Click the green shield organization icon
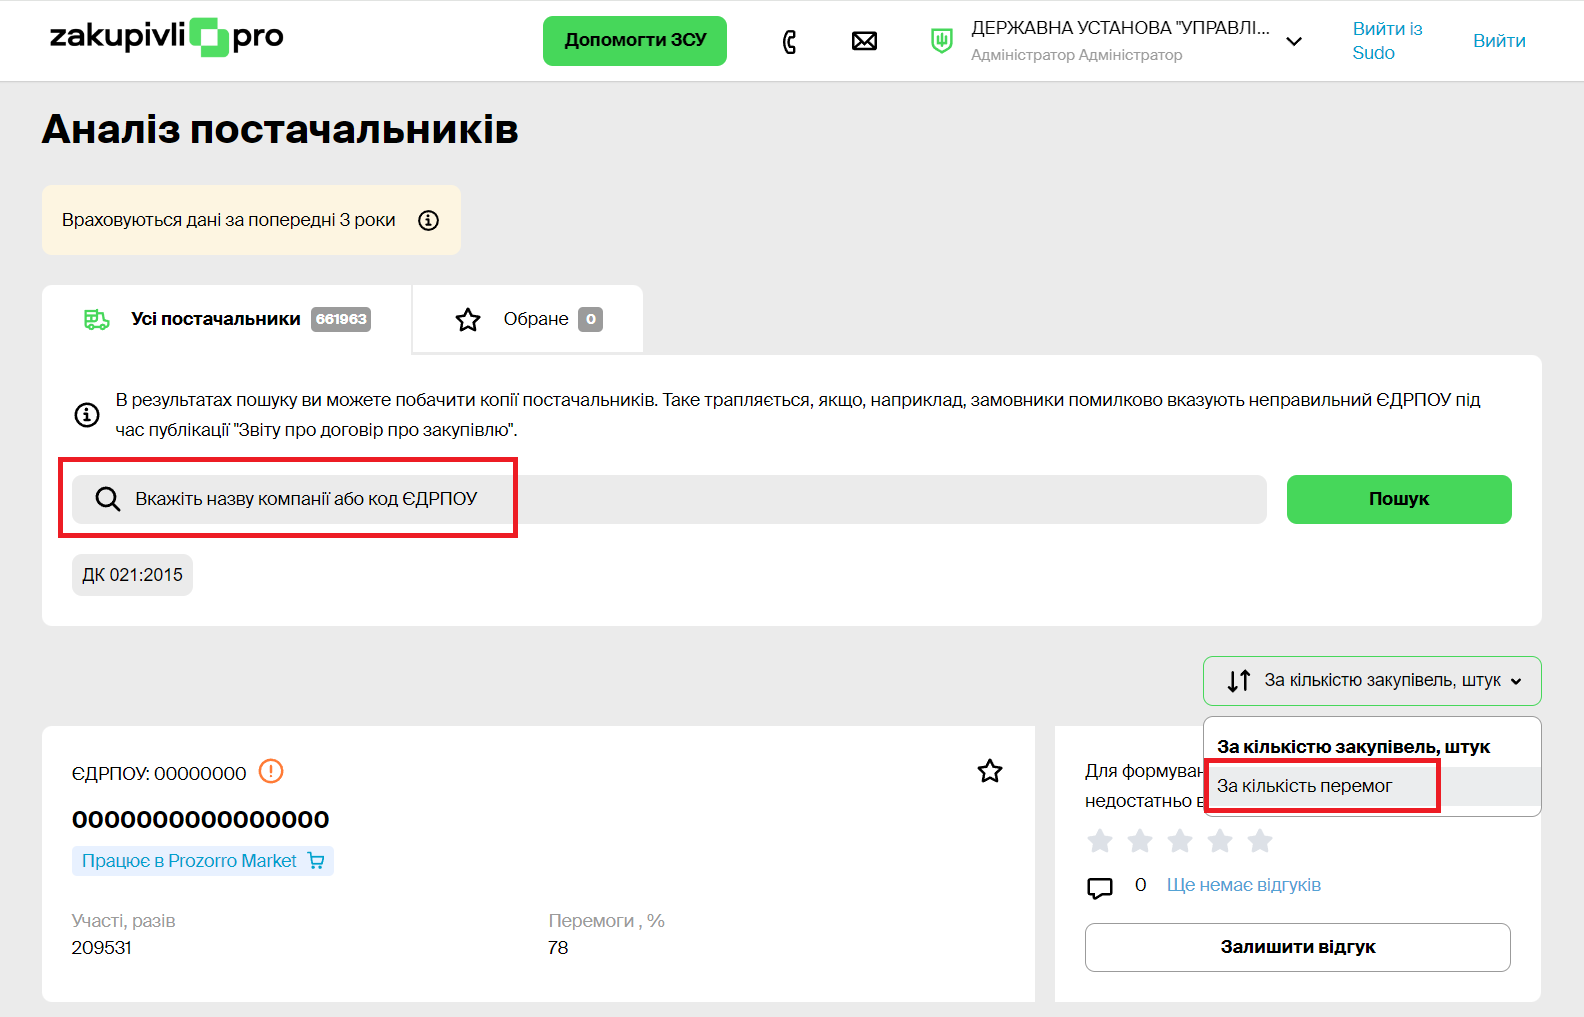 pyautogui.click(x=941, y=41)
